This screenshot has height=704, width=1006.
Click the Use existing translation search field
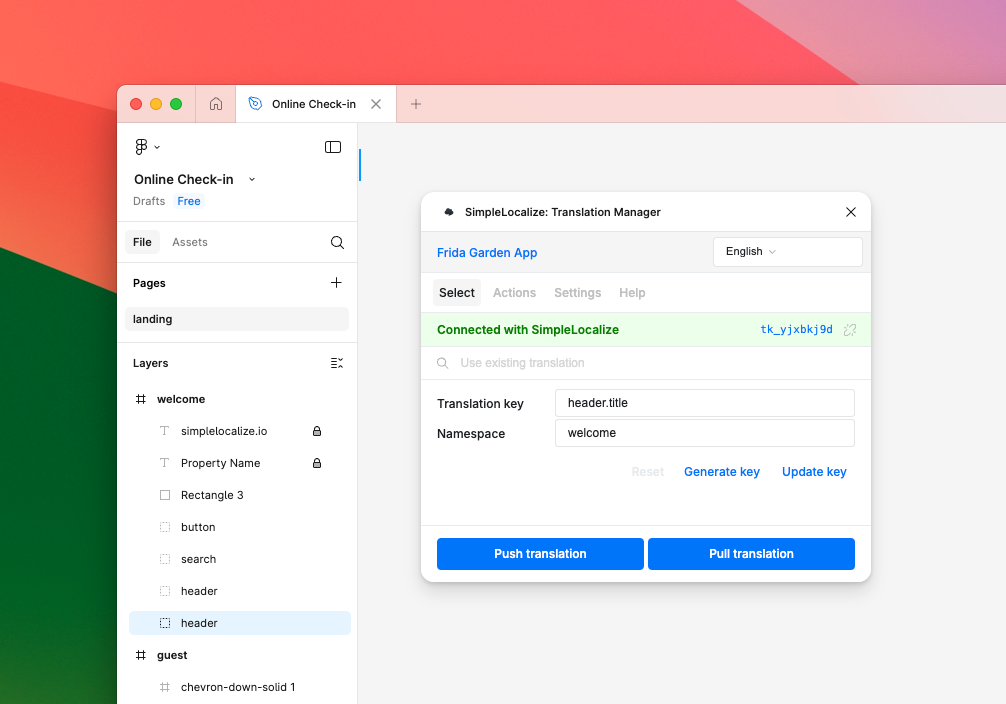click(646, 363)
